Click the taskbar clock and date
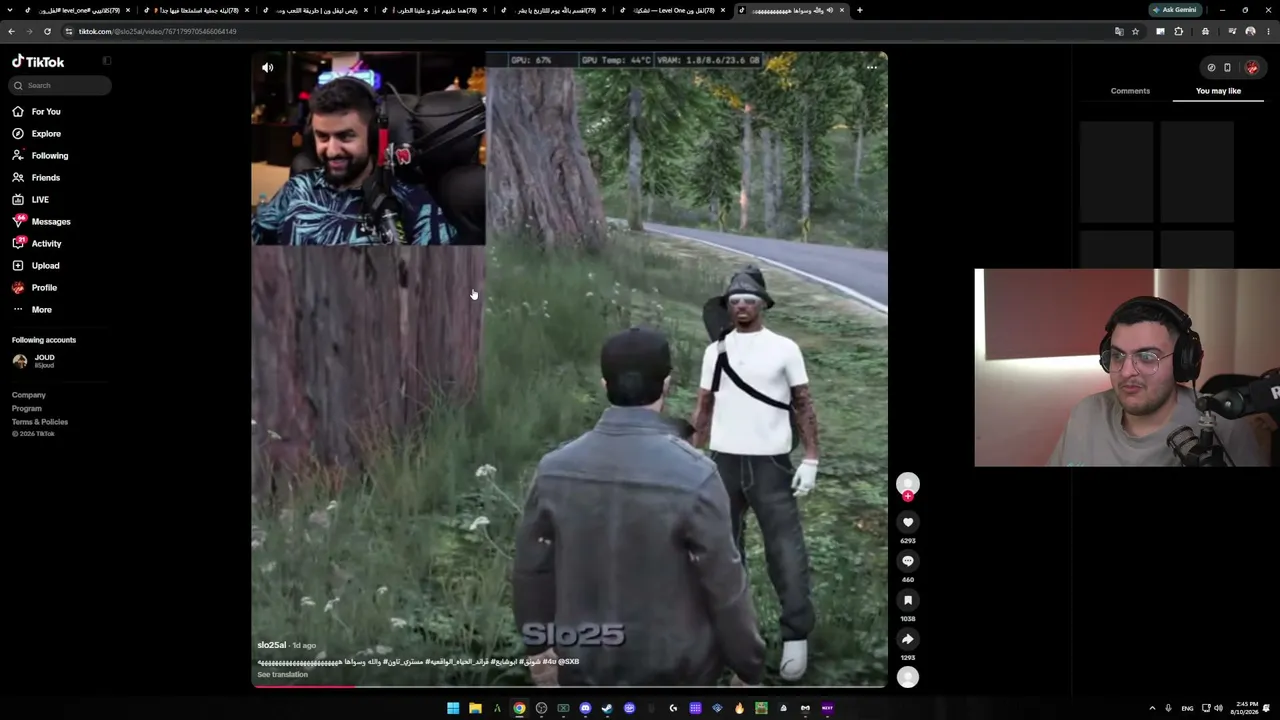 click(1246, 708)
